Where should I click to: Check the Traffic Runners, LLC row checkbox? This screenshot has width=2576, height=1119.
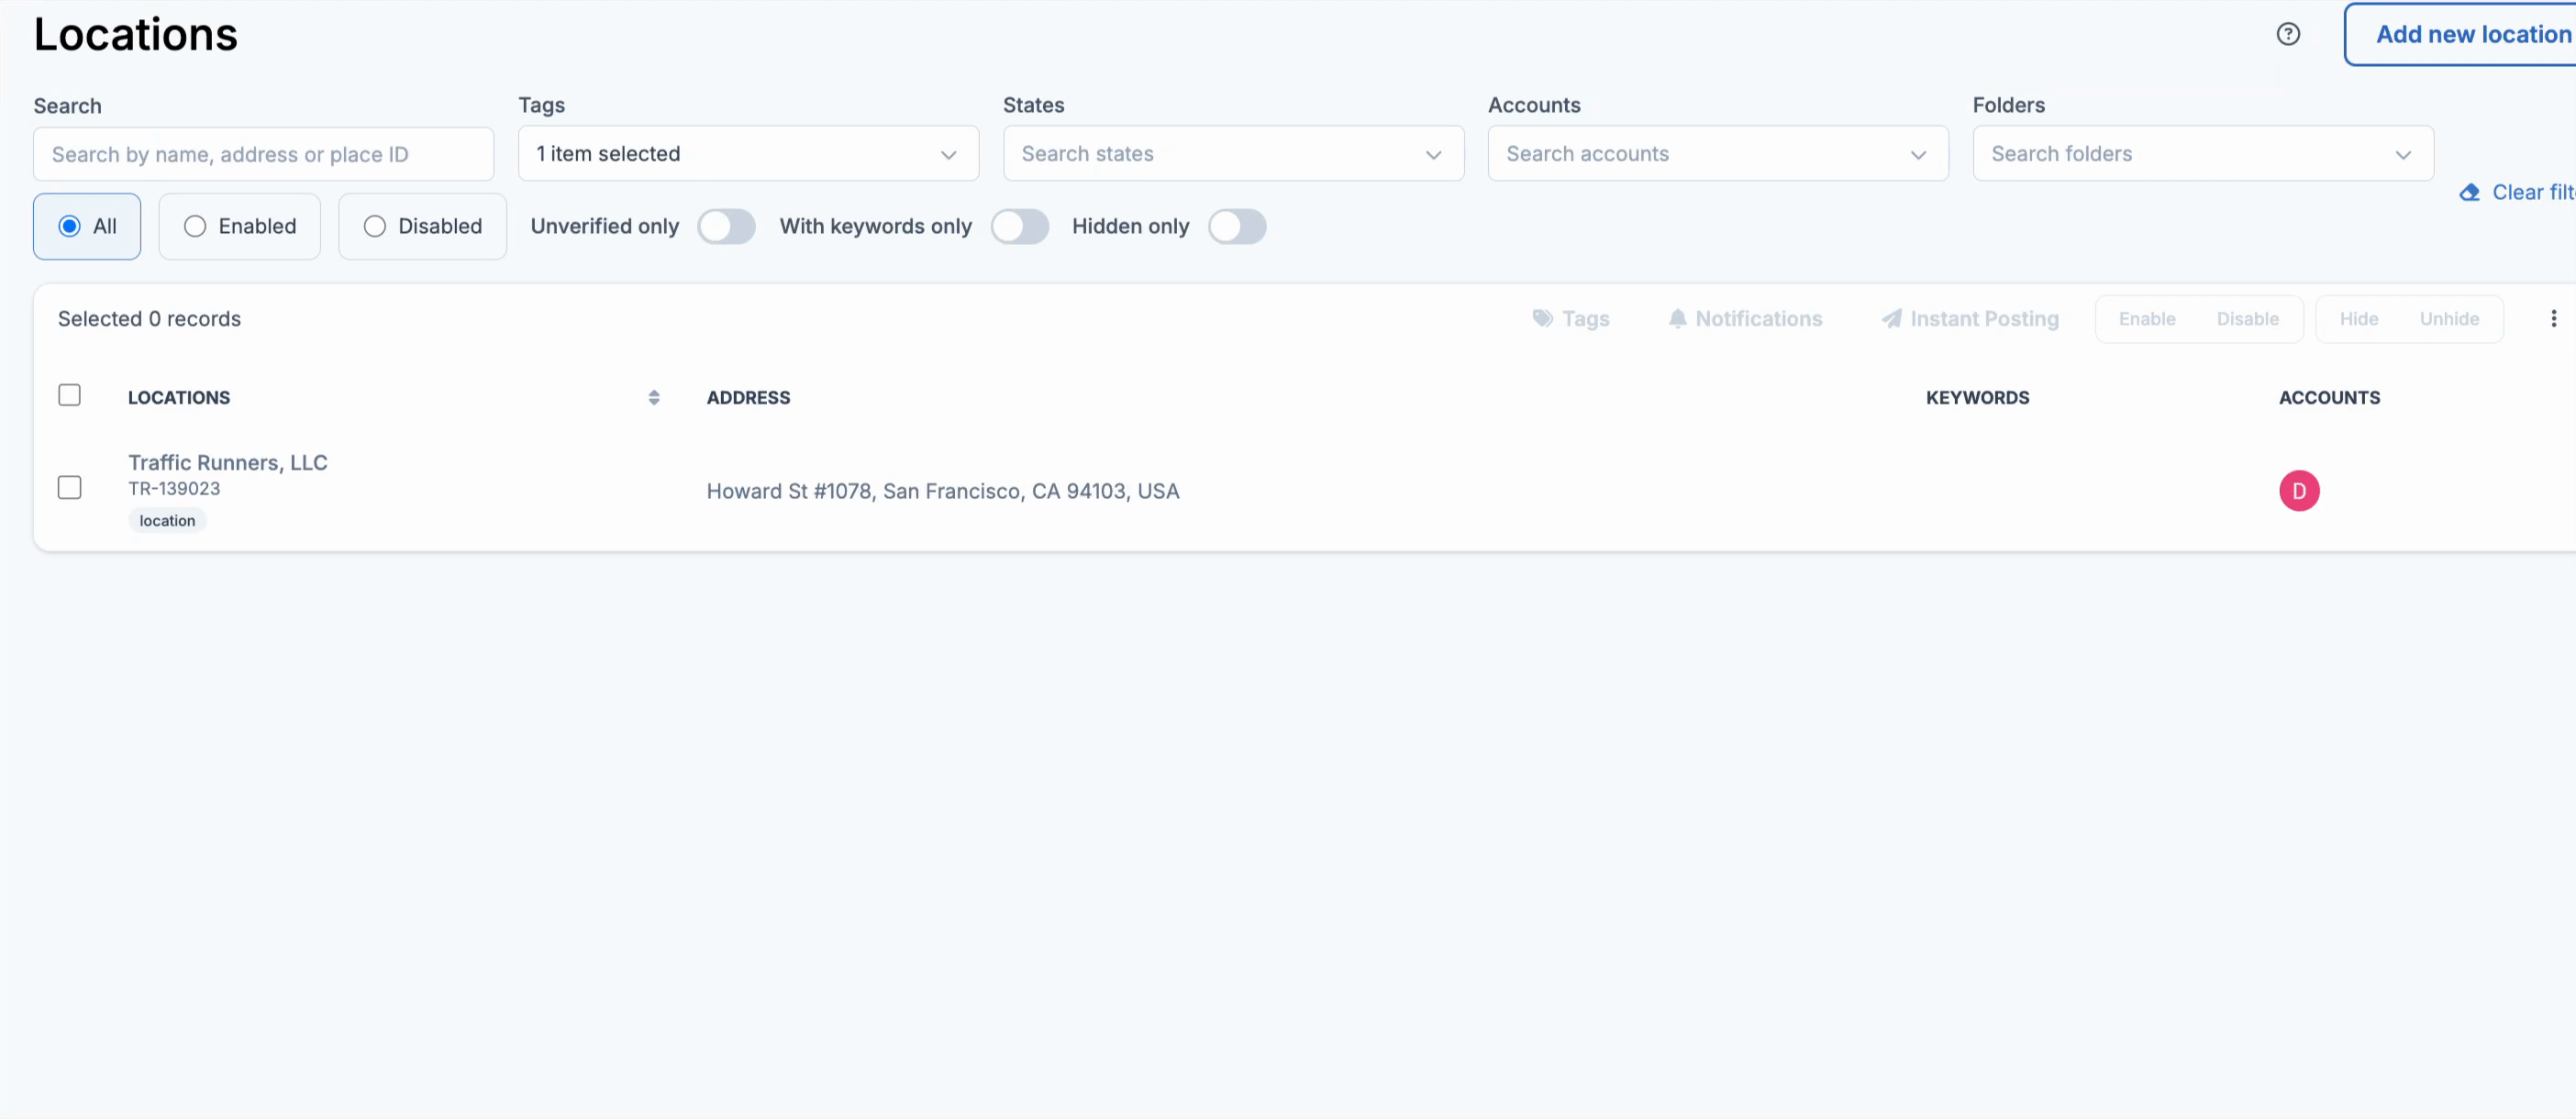(x=69, y=487)
